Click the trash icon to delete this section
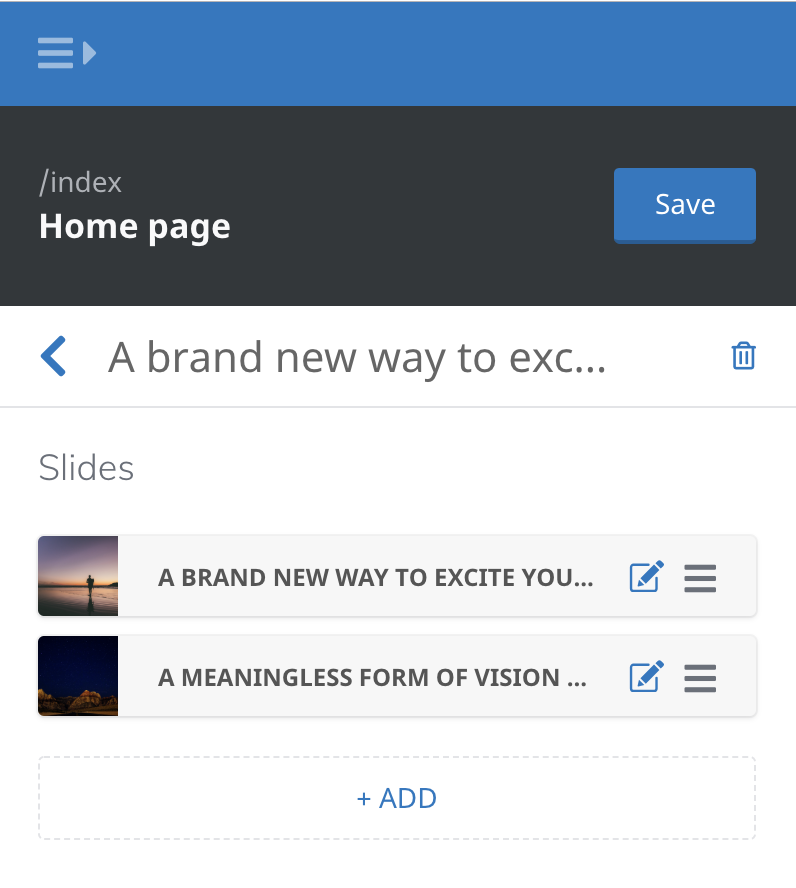The height and width of the screenshot is (888, 796). tap(743, 356)
